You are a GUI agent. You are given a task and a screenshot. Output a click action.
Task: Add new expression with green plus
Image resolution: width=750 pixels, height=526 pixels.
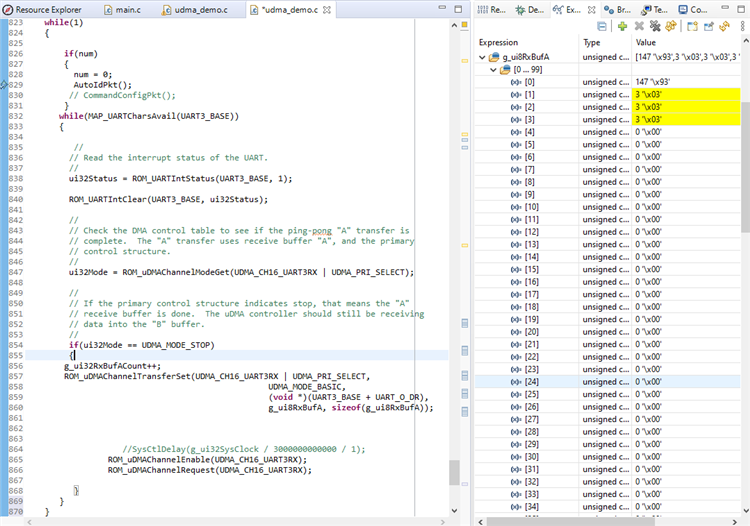pos(622,26)
